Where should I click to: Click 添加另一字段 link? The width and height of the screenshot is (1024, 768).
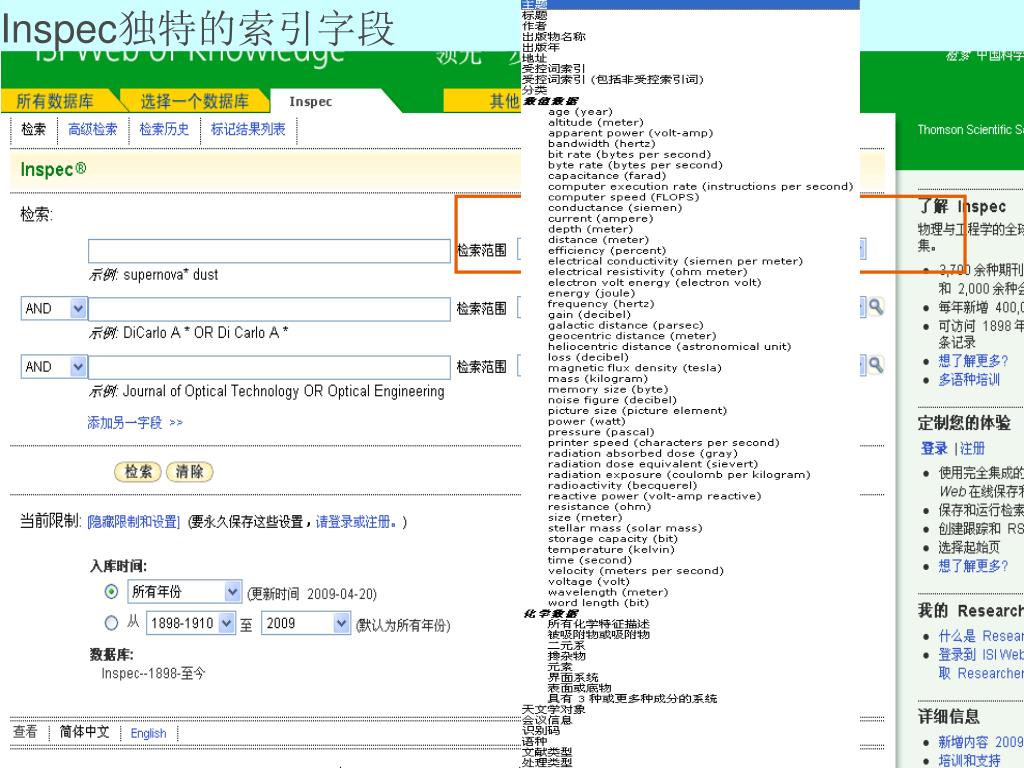pyautogui.click(x=135, y=423)
